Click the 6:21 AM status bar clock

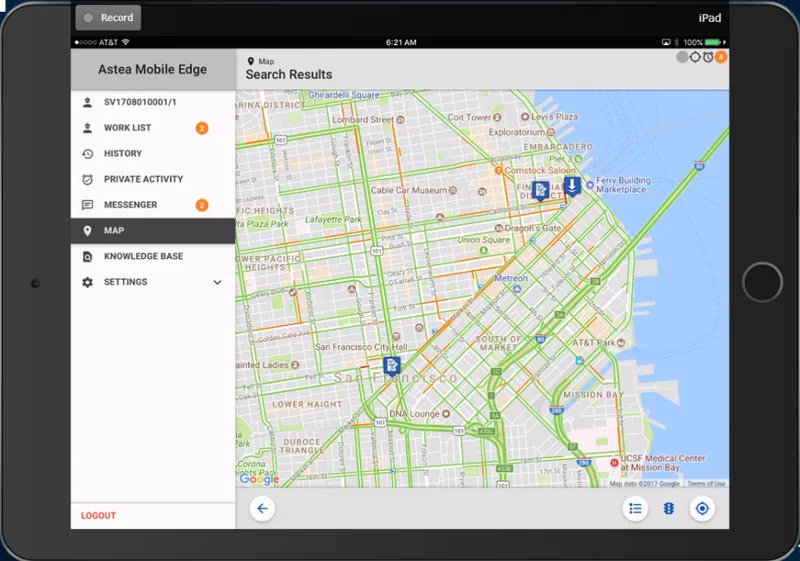coord(401,42)
